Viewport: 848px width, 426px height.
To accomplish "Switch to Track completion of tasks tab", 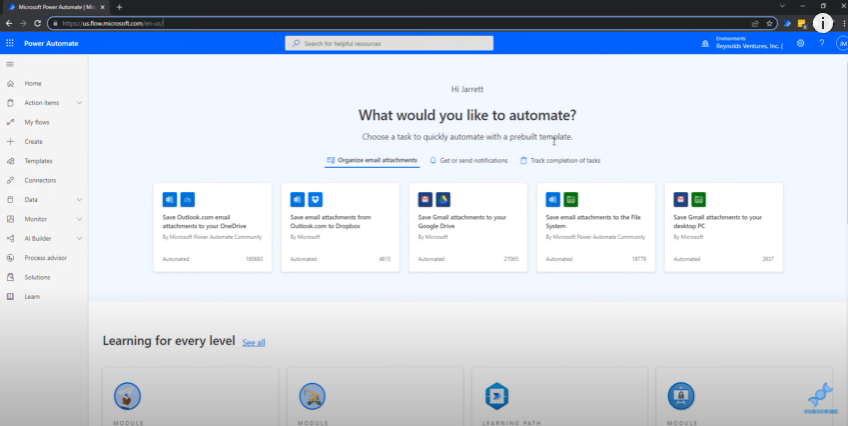I will (x=560, y=161).
